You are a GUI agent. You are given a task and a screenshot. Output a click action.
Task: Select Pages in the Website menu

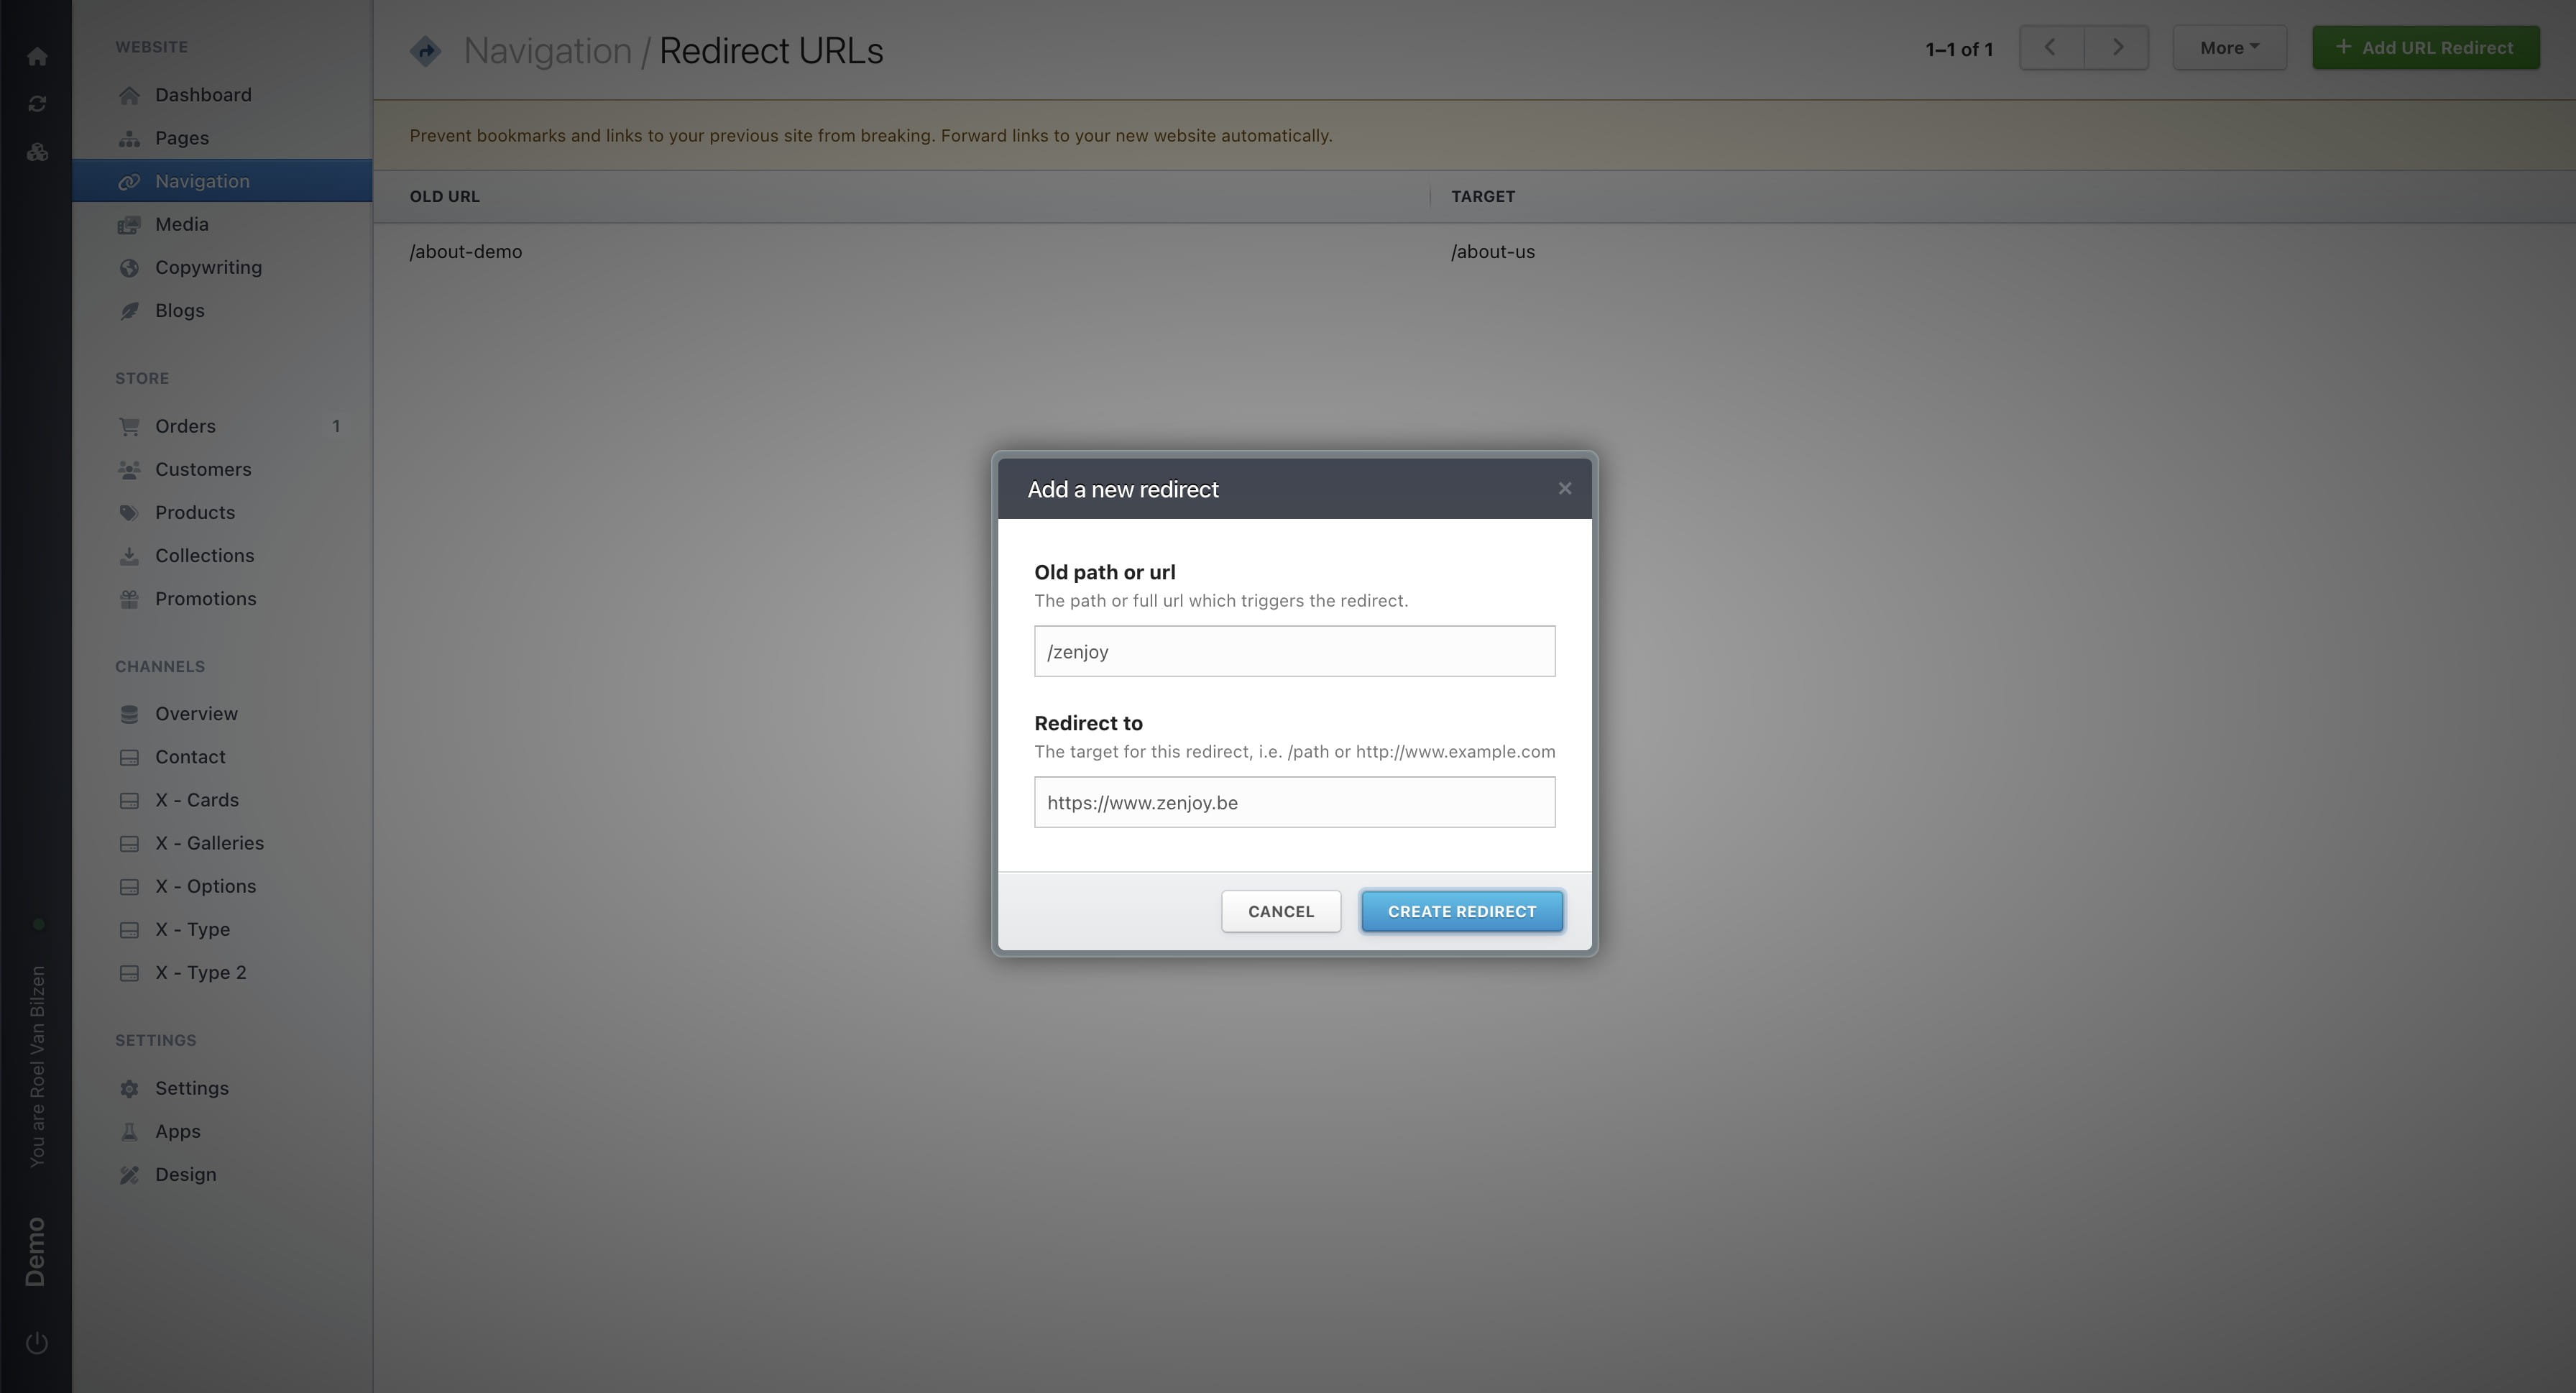[182, 138]
